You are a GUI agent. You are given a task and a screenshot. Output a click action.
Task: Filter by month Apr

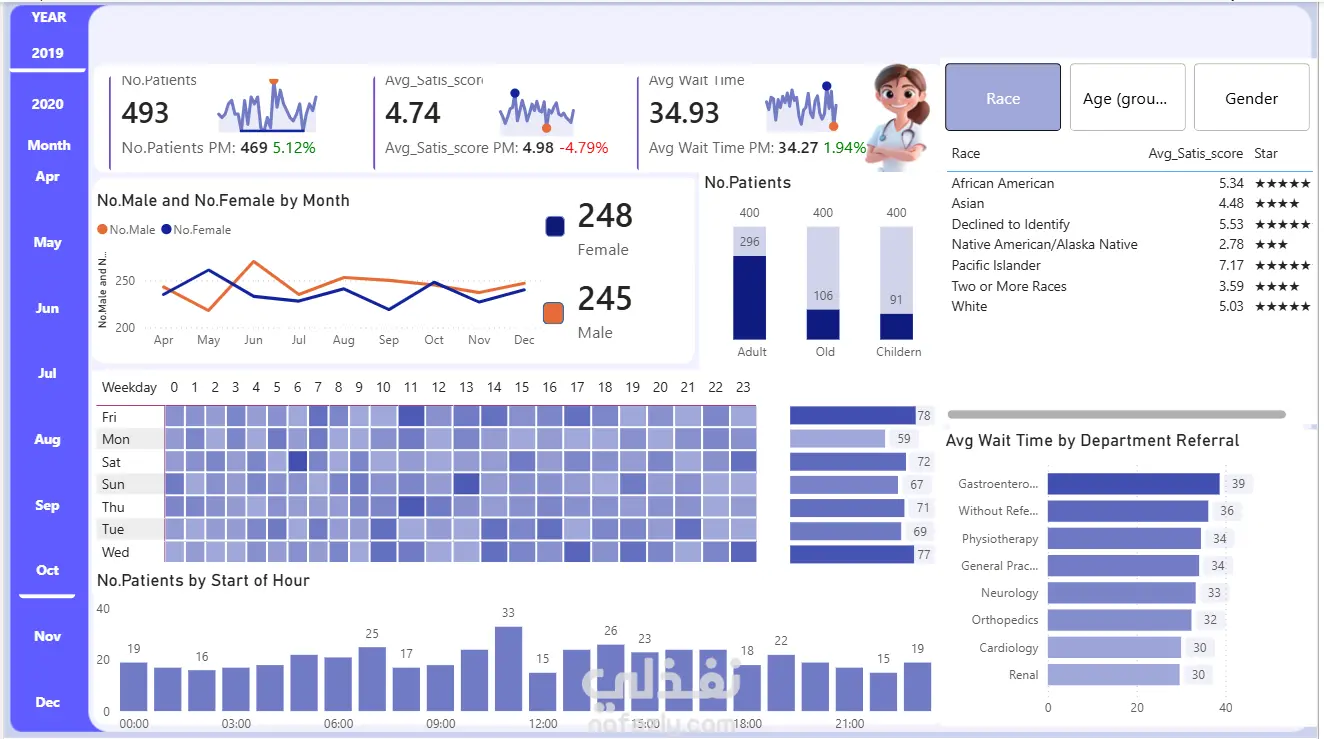[47, 176]
